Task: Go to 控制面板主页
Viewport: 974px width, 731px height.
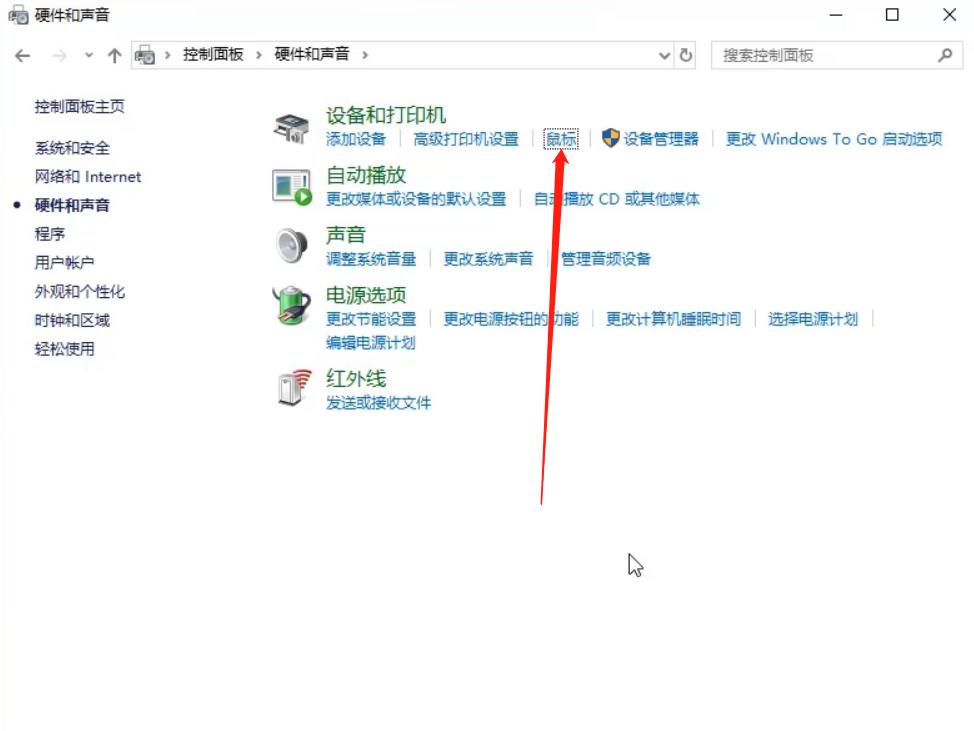Action: 80,107
